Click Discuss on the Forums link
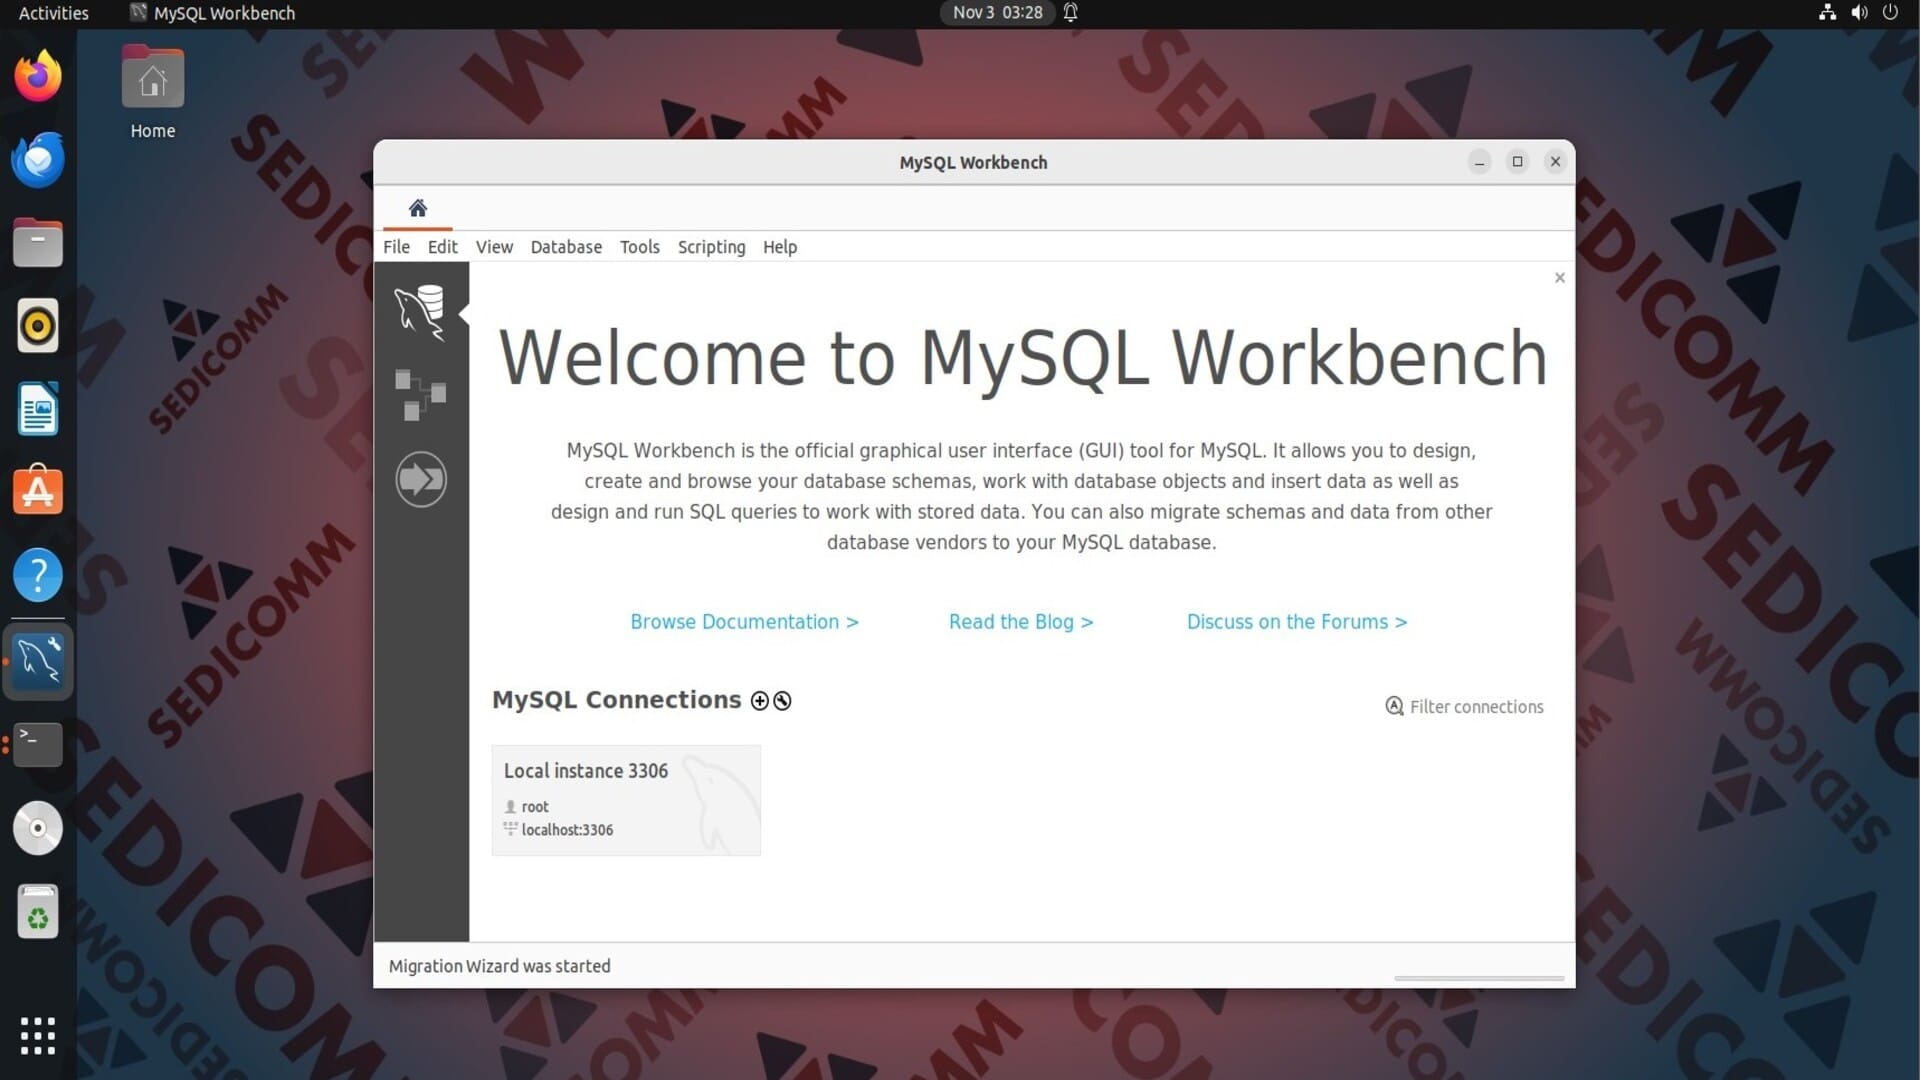 coord(1296,622)
